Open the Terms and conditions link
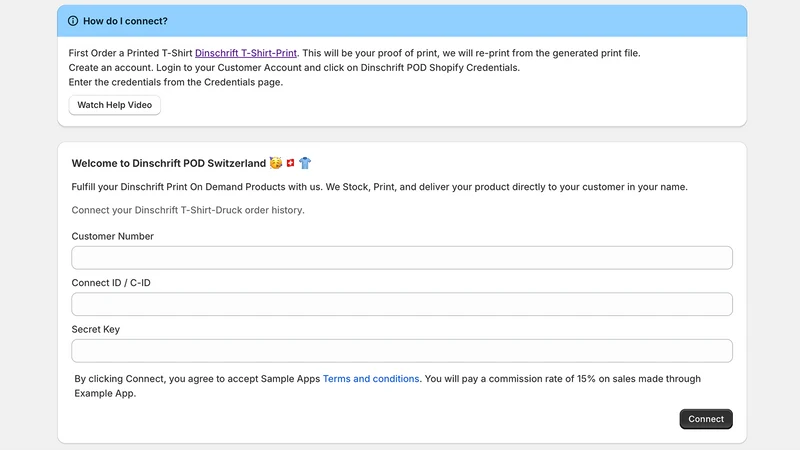The width and height of the screenshot is (800, 450). (371, 379)
